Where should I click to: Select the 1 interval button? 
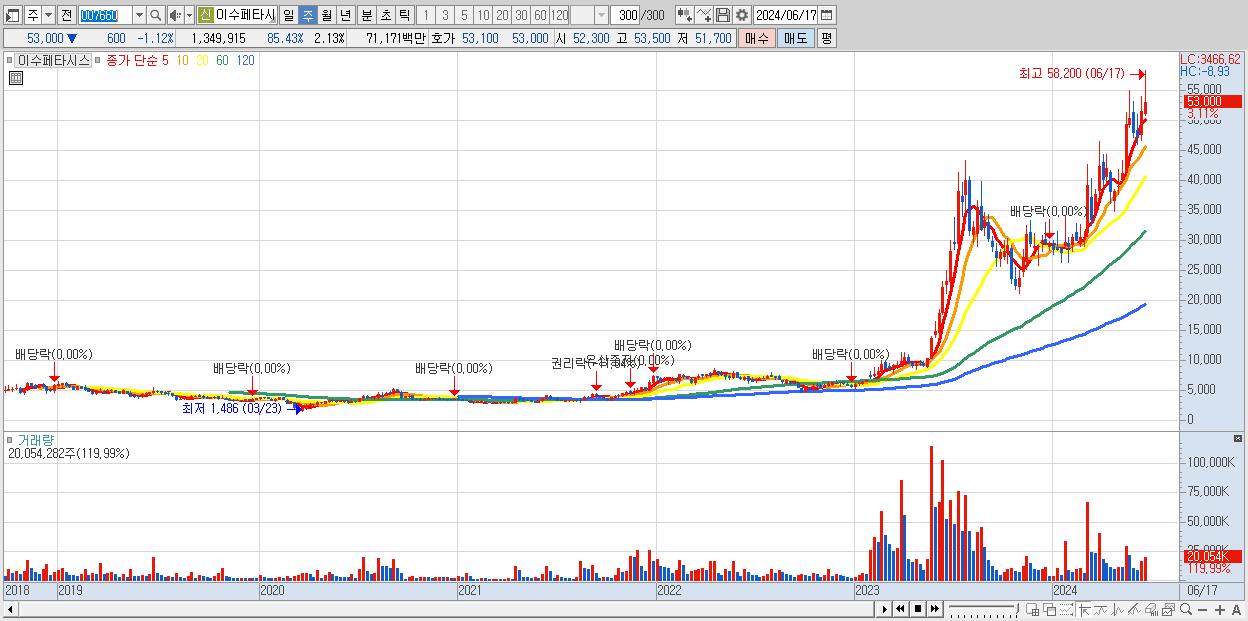tap(426, 15)
